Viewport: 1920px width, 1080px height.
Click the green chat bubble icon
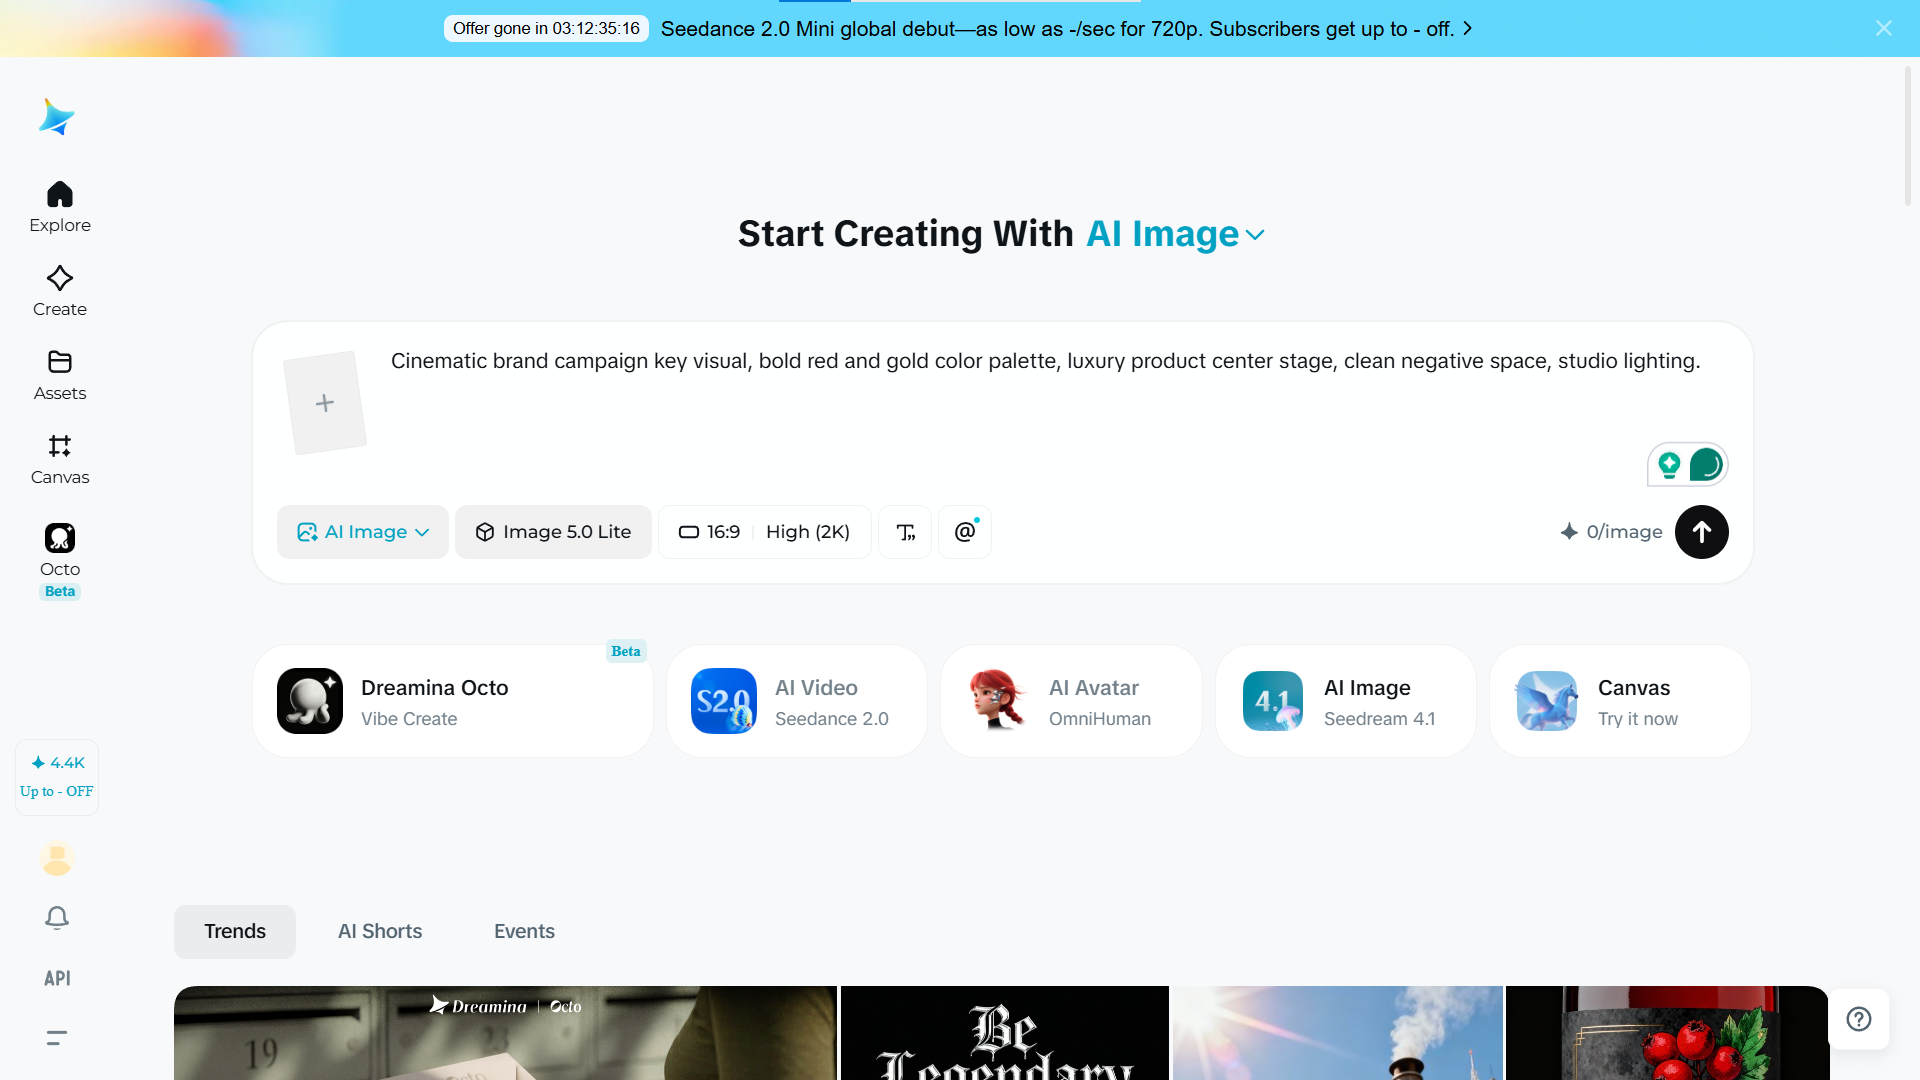[1706, 465]
